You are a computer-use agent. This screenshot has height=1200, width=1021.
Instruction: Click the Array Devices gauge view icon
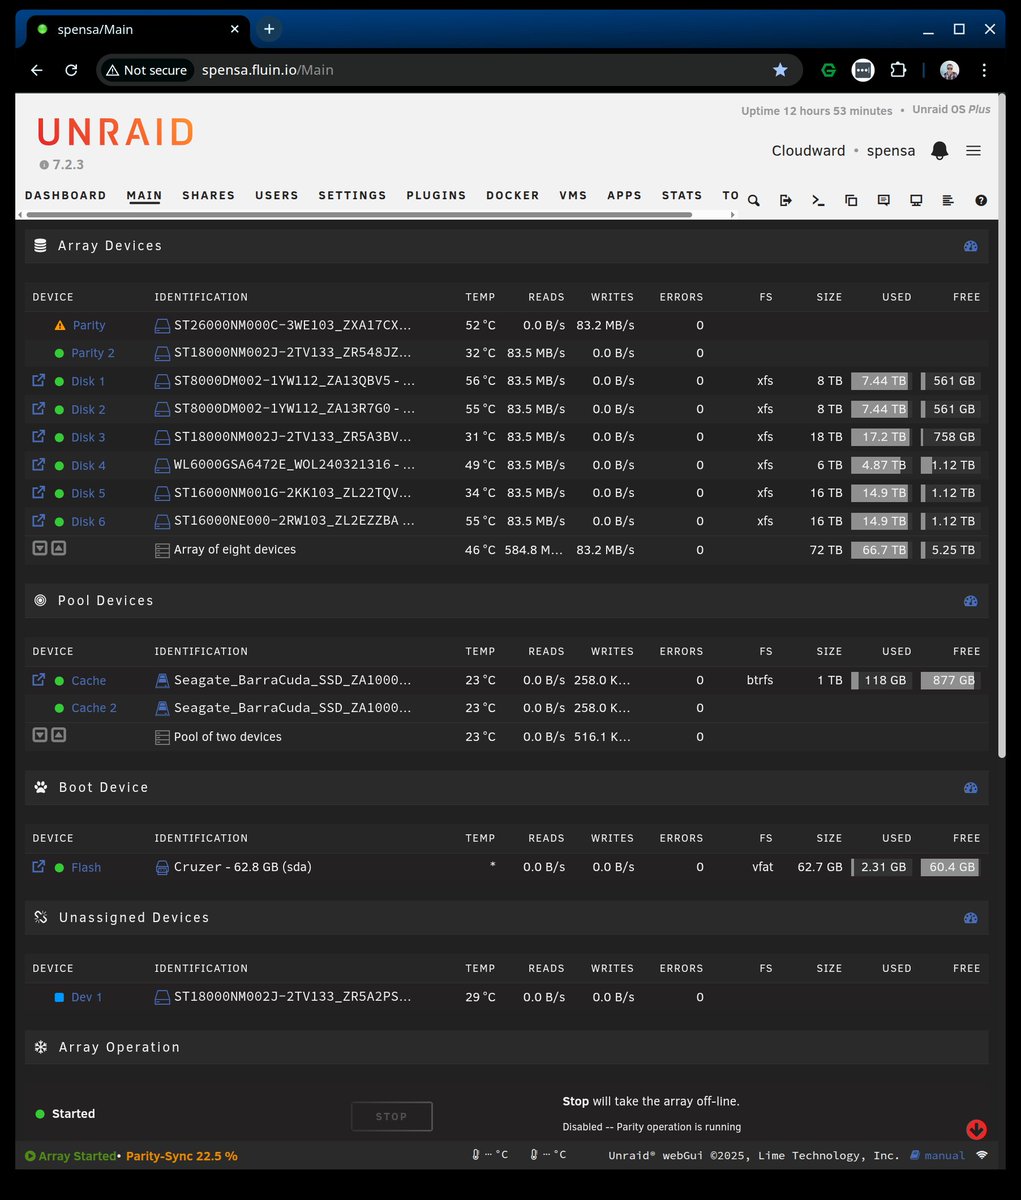(x=970, y=246)
